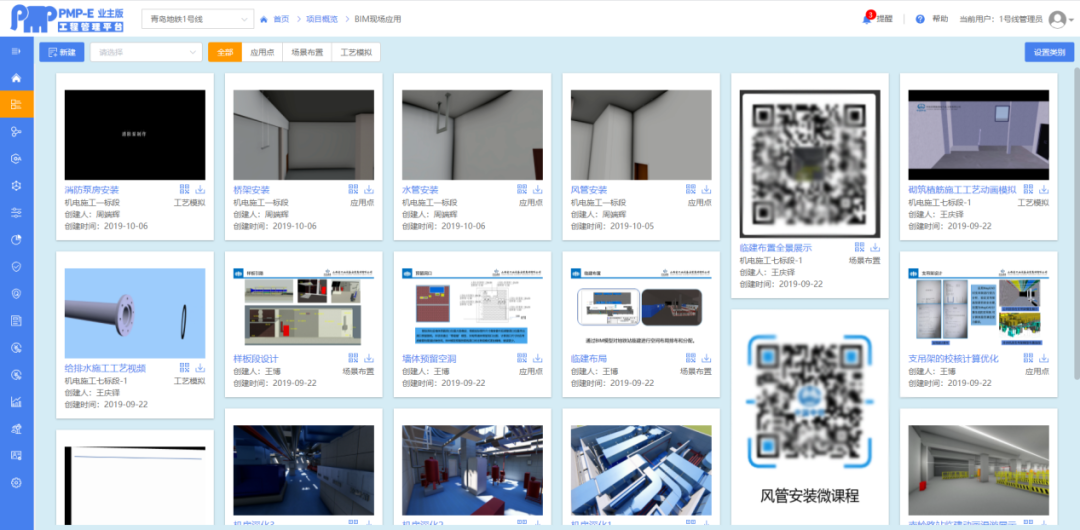Show QR code for 砌筑植筋施工工艺动画模拟 card
1080x530 pixels.
pyautogui.click(x=1028, y=190)
